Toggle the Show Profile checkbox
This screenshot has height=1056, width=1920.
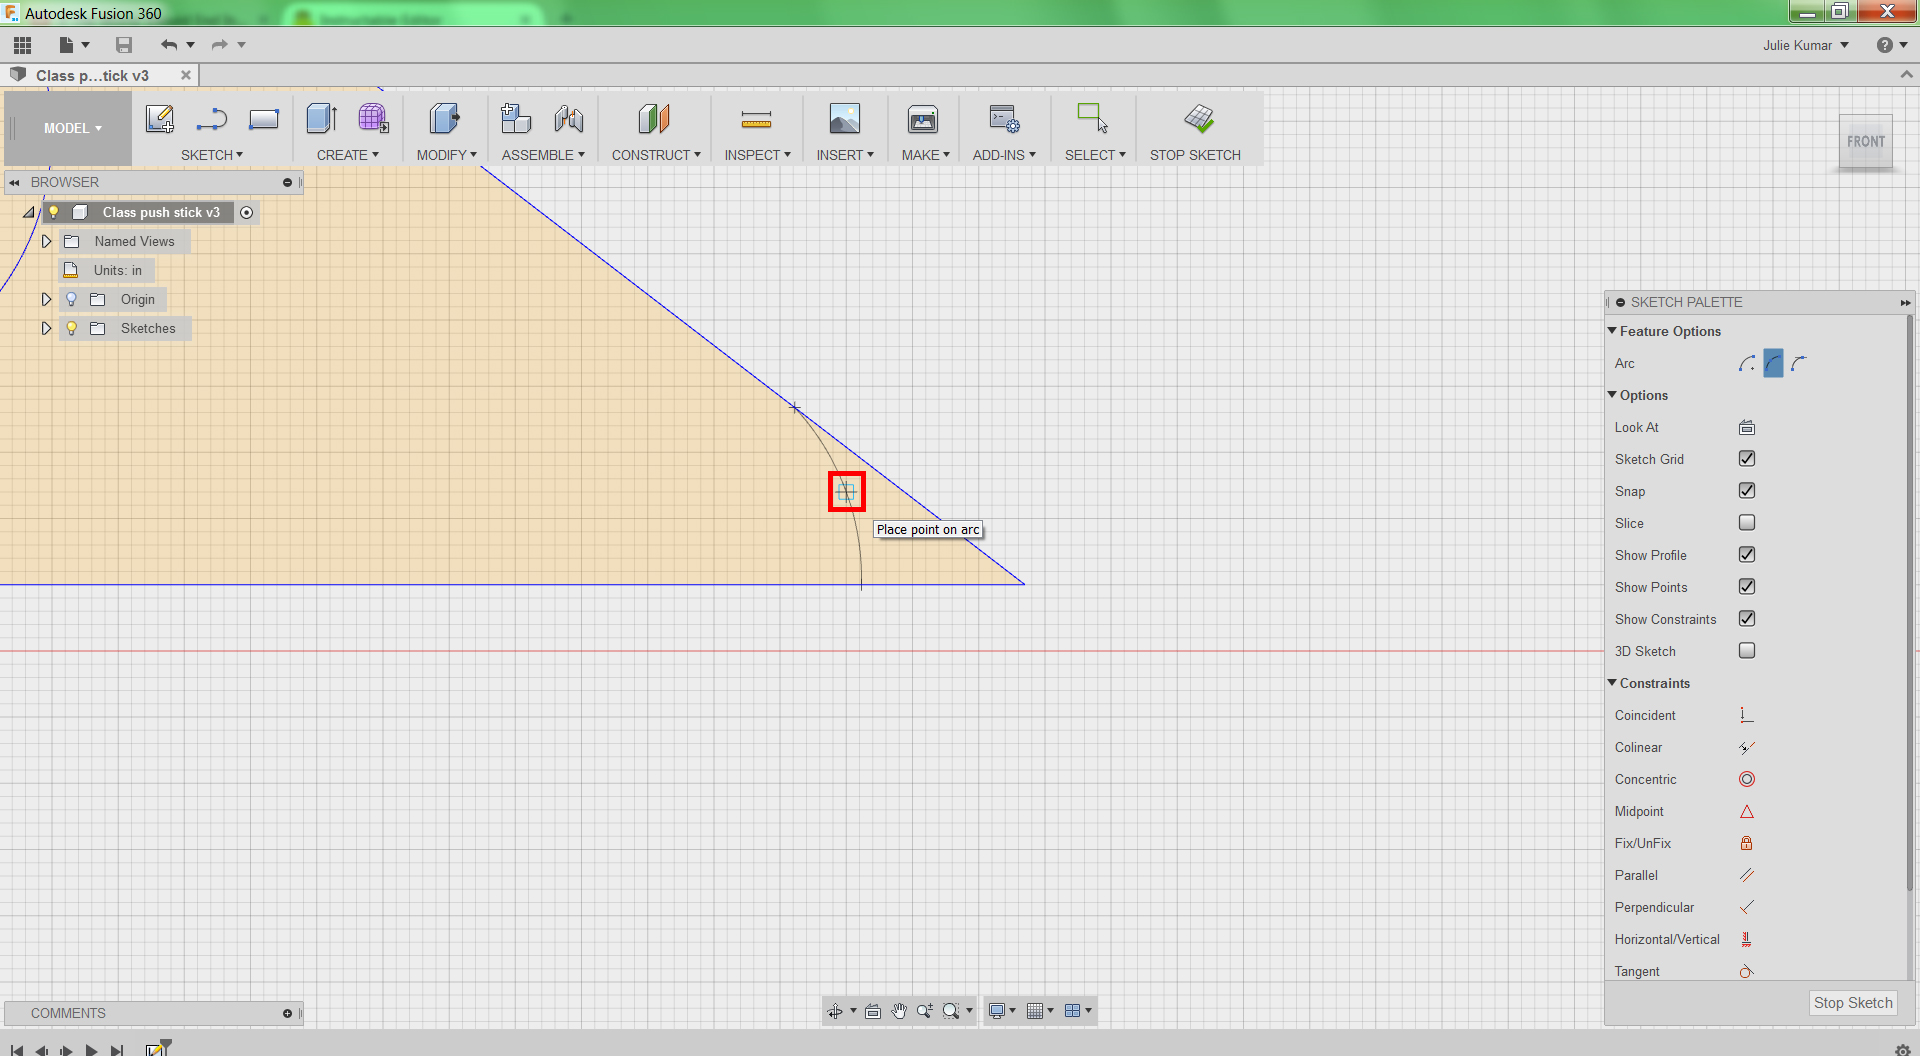click(x=1747, y=555)
